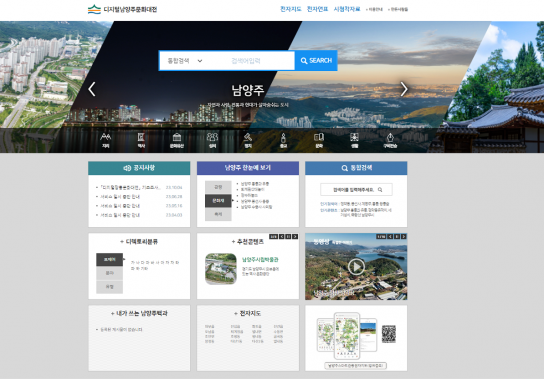
Task: Go to previous 추천콘텐츠 item
Action: pyautogui.click(x=282, y=237)
